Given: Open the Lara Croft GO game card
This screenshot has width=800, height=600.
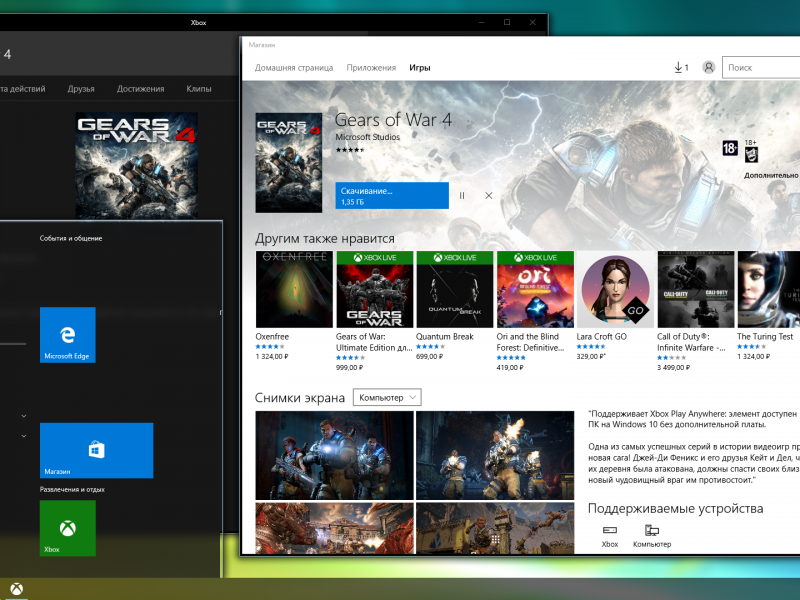Looking at the screenshot, I should pos(615,306).
